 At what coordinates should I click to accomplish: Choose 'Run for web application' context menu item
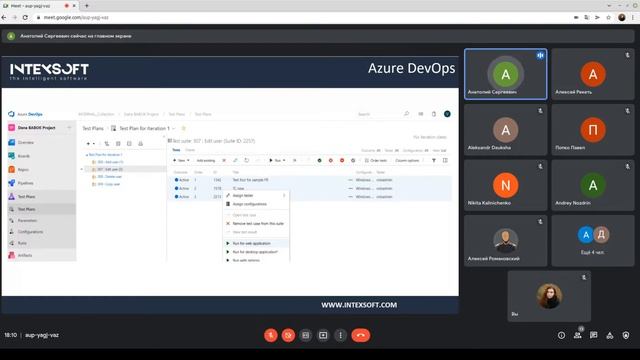(256, 243)
